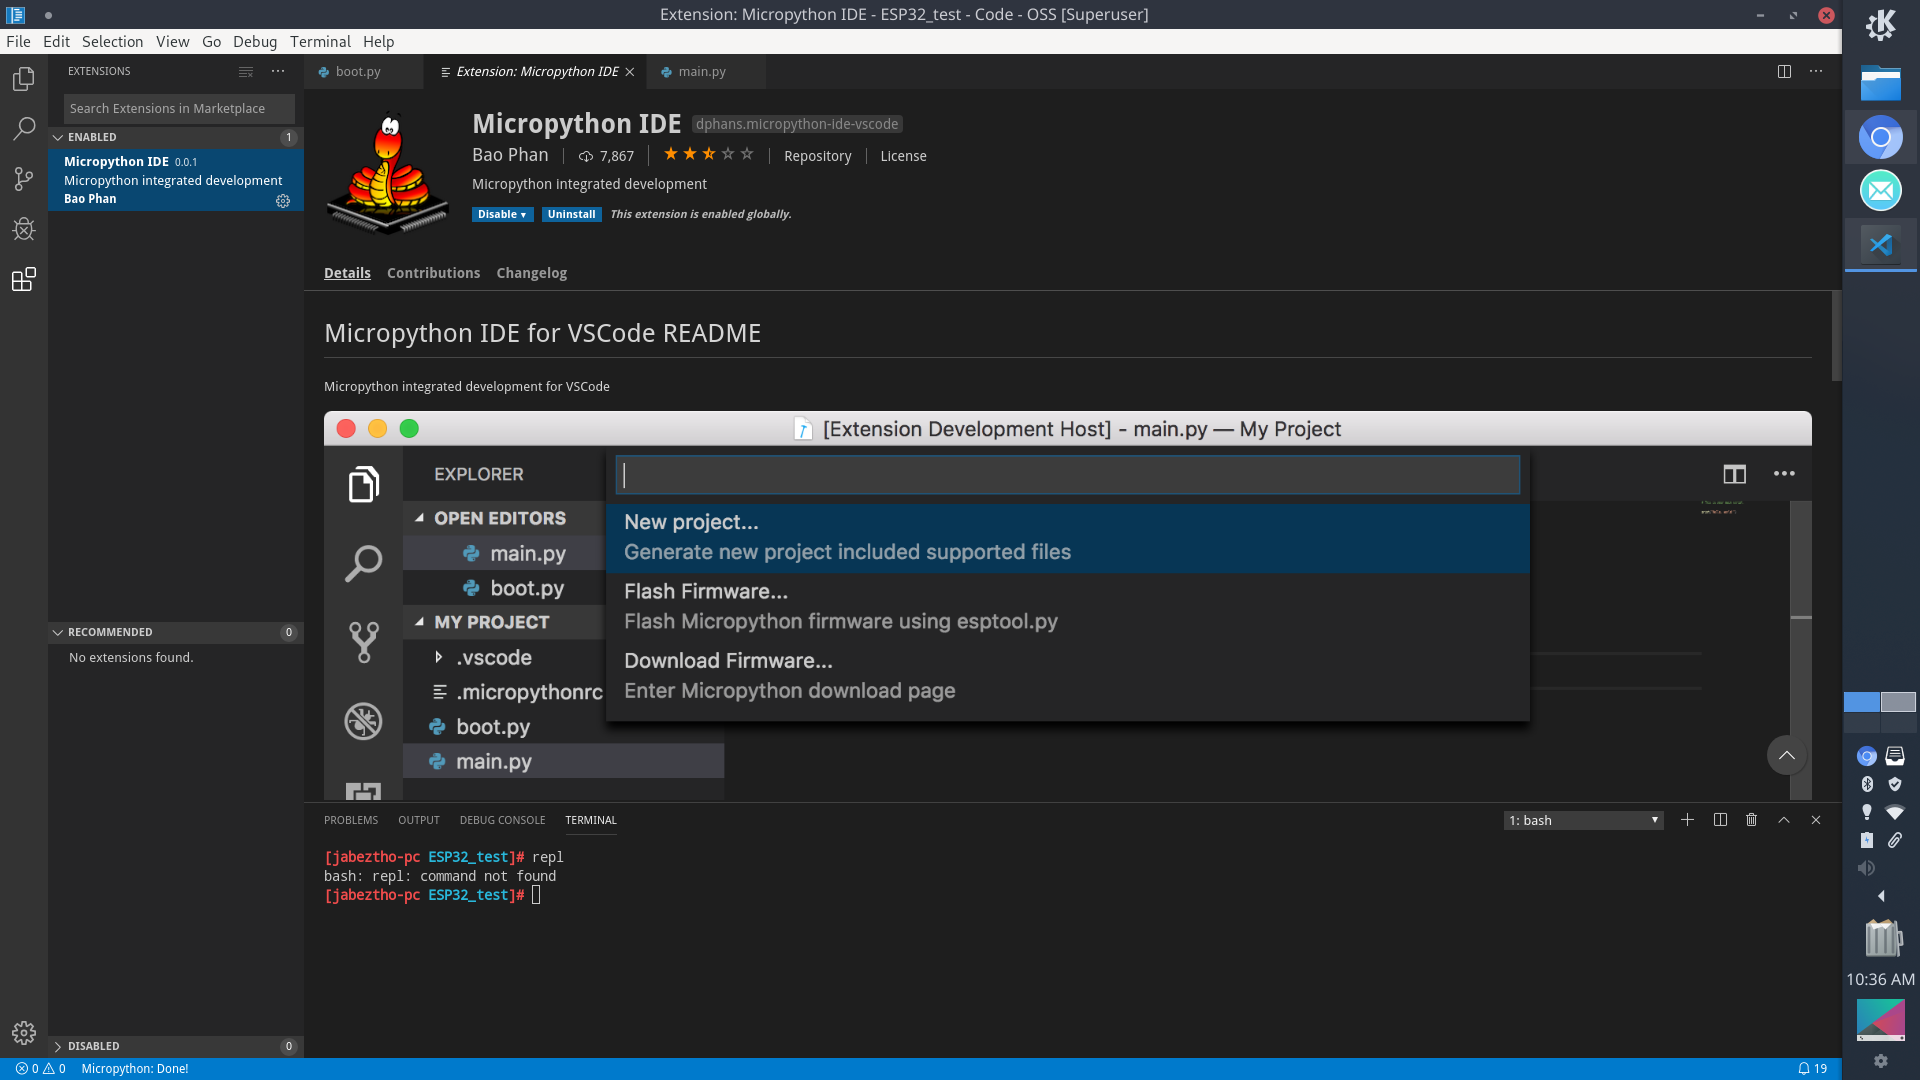Open the system tray volume icon
This screenshot has height=1080, width=1920.
[x=1866, y=868]
